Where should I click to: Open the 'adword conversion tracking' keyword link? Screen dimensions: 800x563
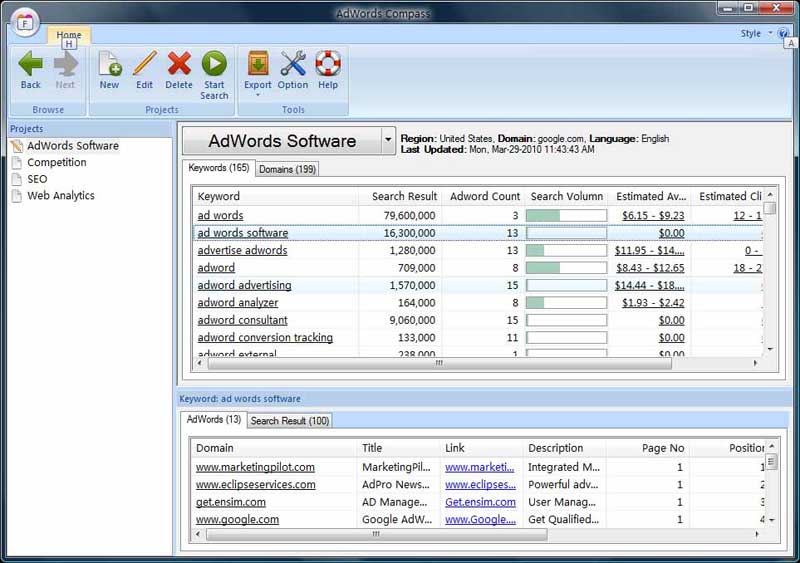(x=265, y=337)
